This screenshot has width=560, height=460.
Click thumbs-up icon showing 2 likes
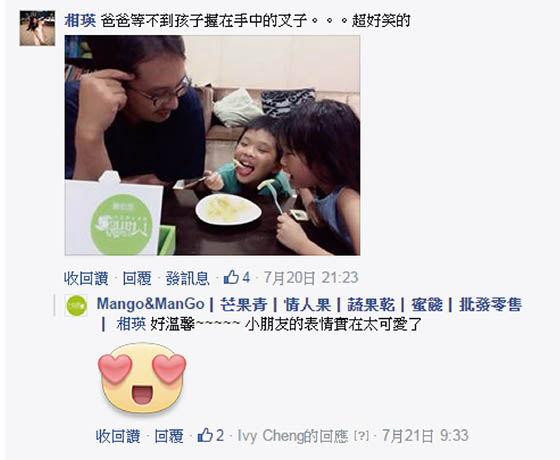(x=205, y=435)
